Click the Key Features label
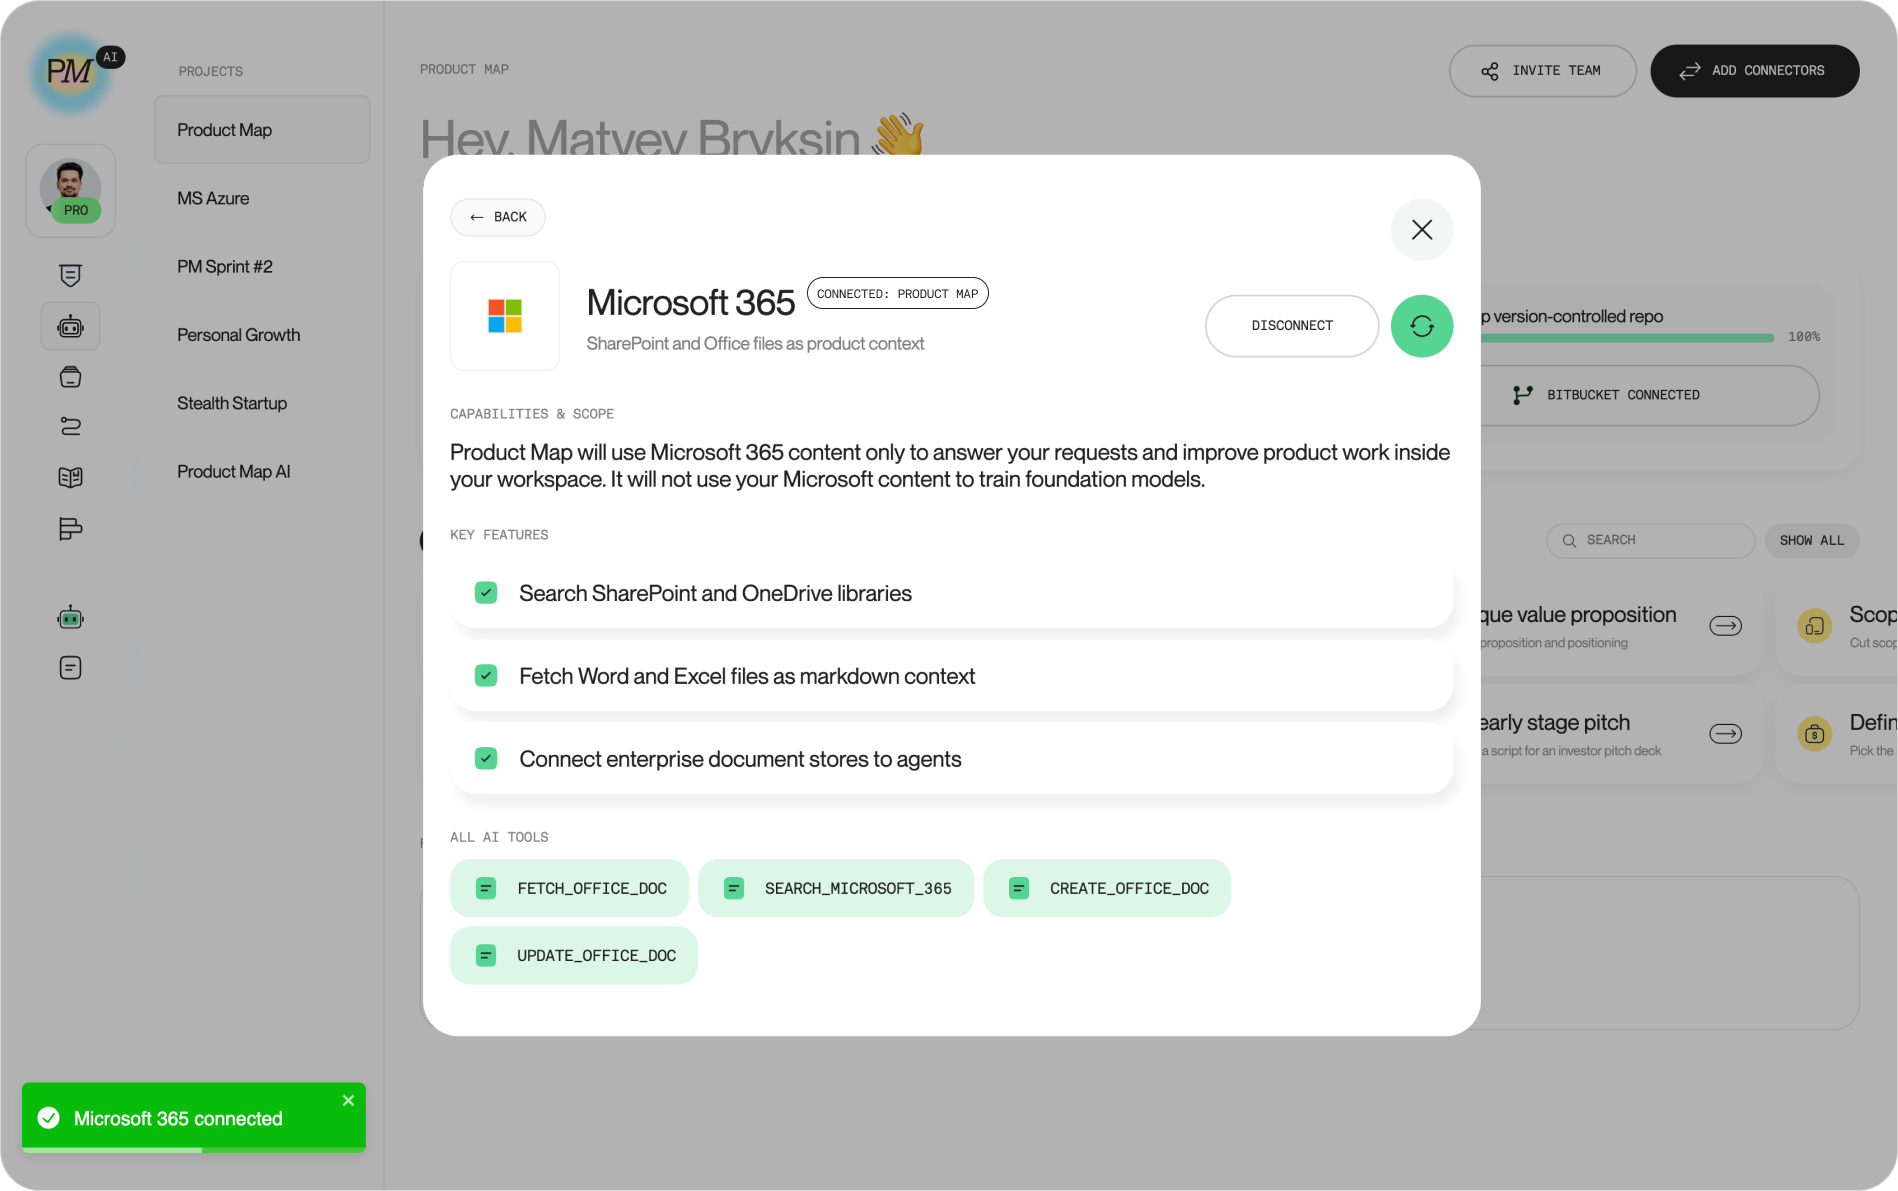The height and width of the screenshot is (1191, 1898). tap(499, 535)
